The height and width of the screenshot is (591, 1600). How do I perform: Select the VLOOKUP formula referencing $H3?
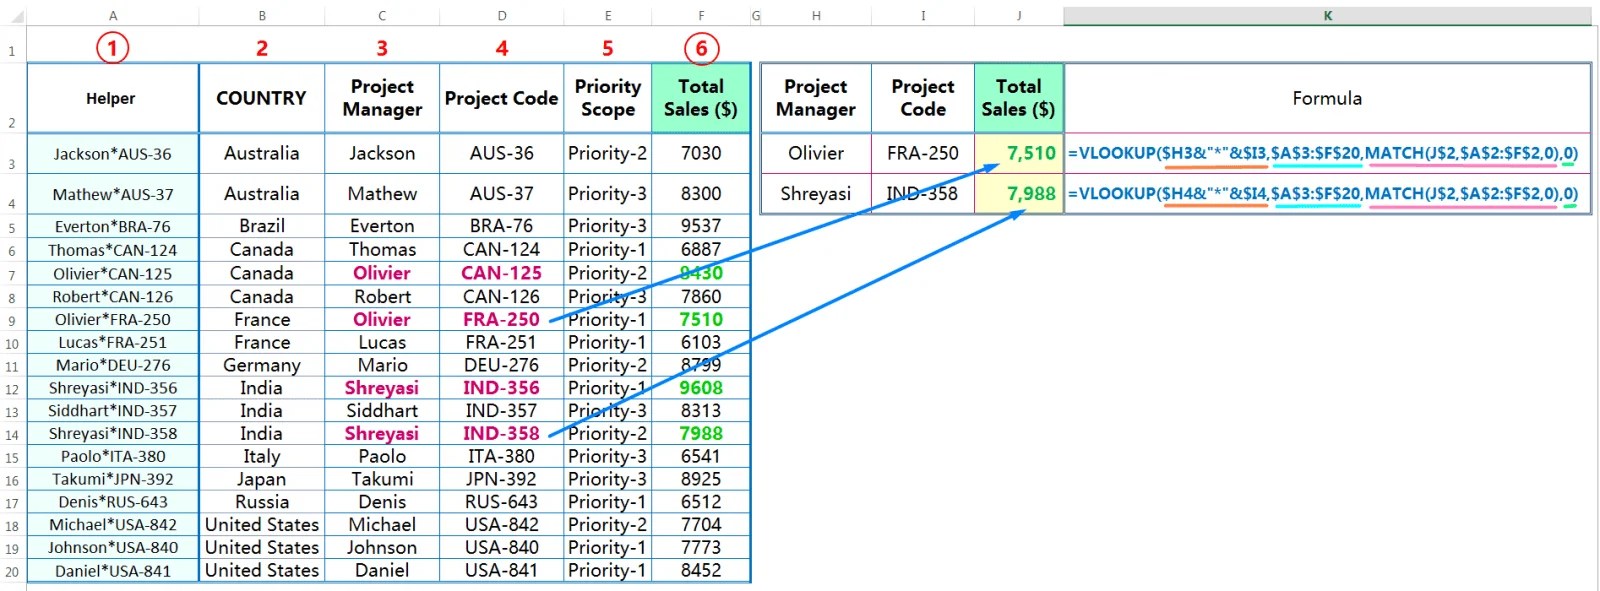pyautogui.click(x=1327, y=154)
